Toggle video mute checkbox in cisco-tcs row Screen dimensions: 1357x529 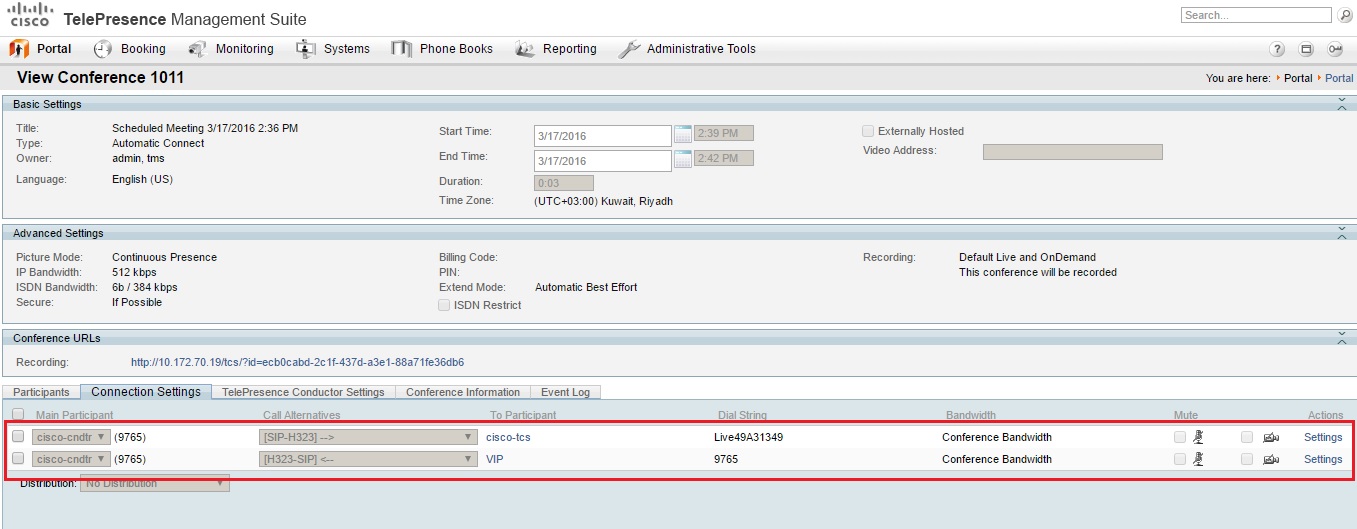1247,437
